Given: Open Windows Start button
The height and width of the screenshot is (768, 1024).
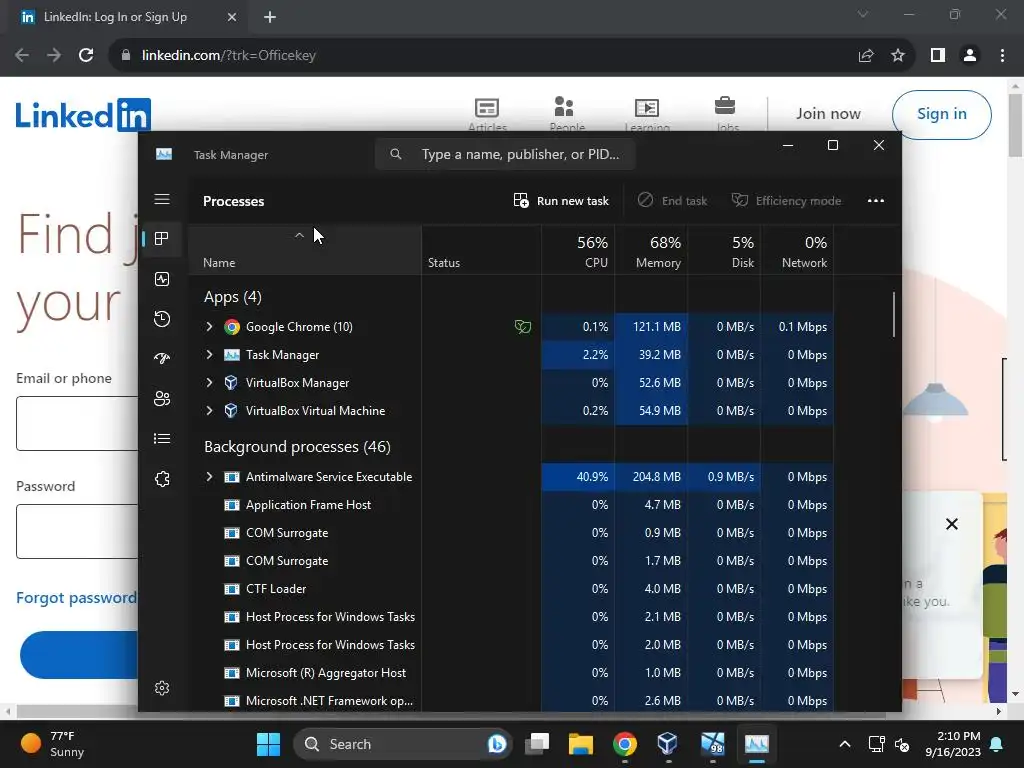Looking at the screenshot, I should pos(268,744).
